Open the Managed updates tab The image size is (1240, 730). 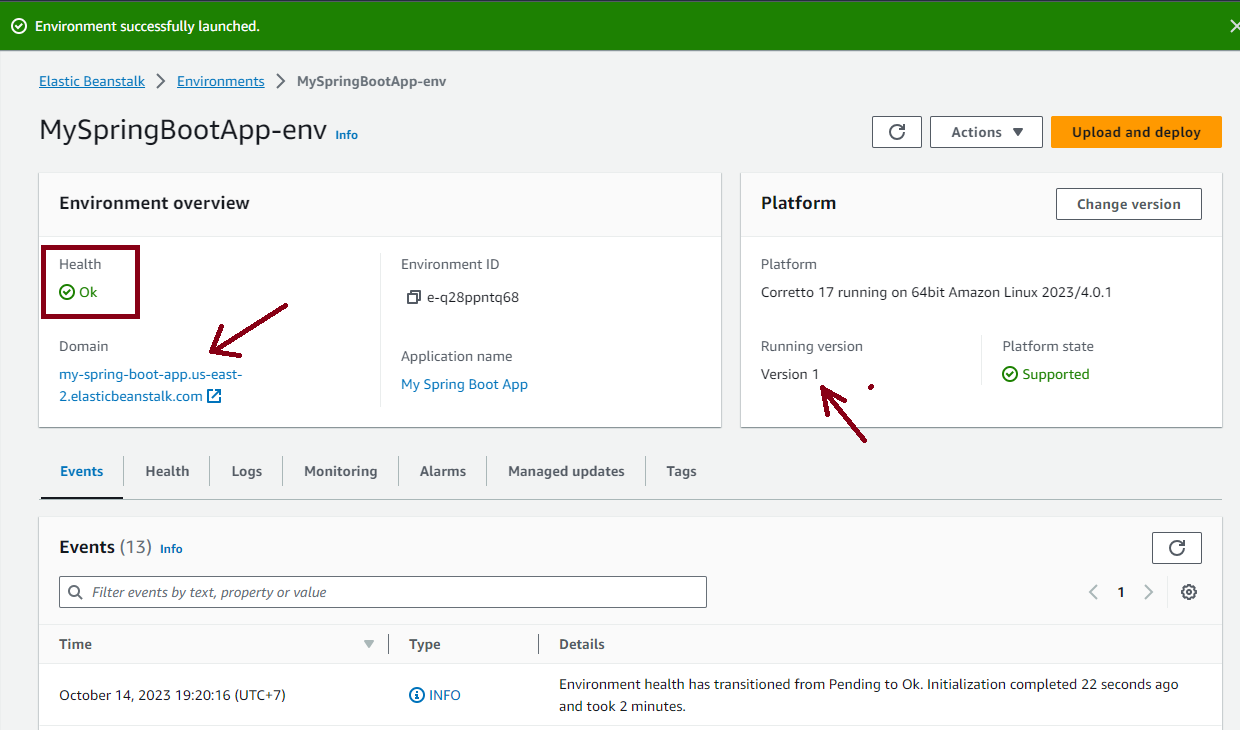tap(566, 471)
